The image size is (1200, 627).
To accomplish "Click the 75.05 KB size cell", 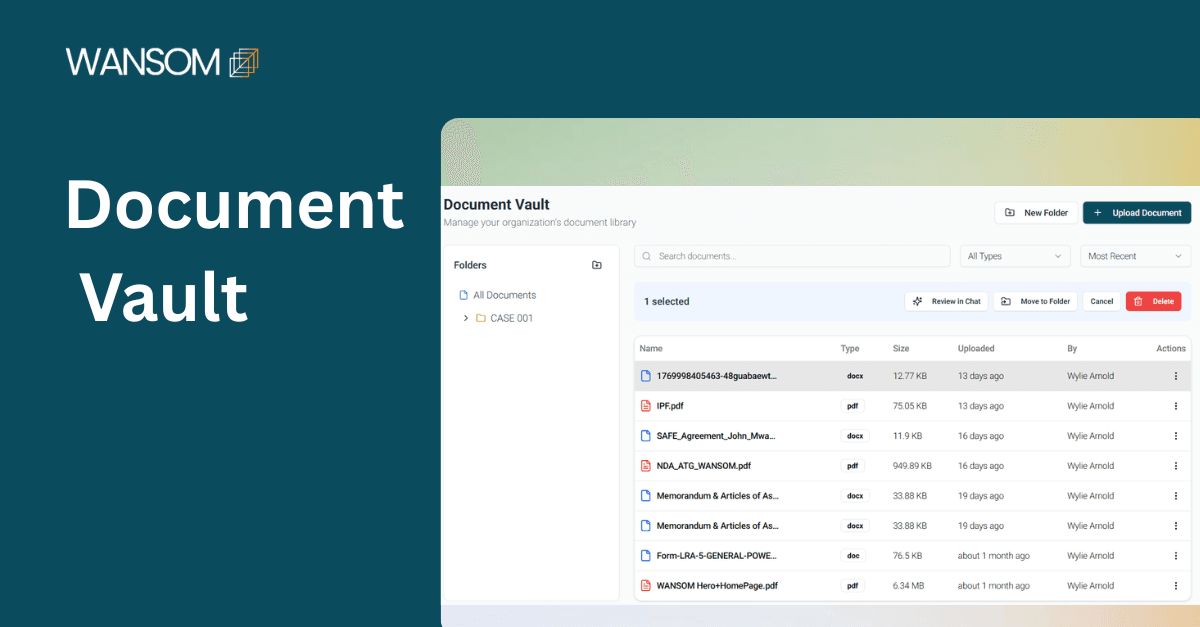I will pos(910,406).
